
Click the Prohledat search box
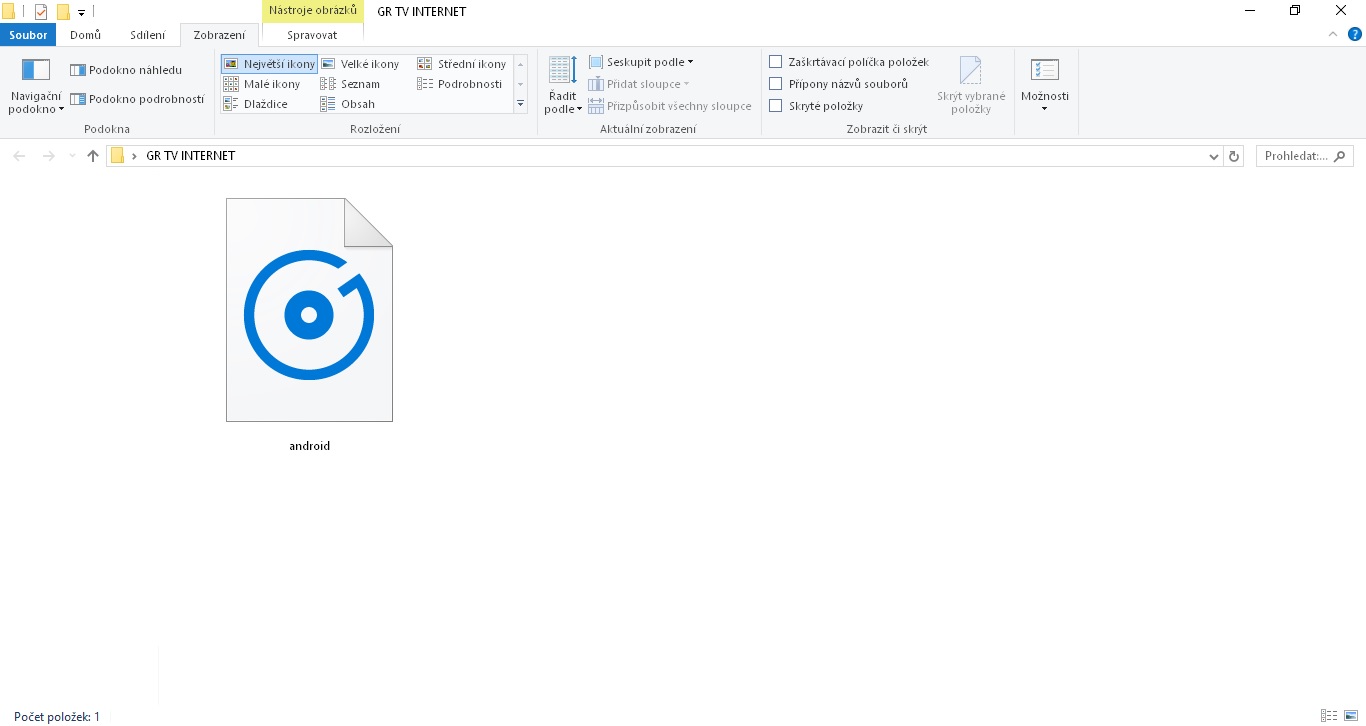(1305, 156)
